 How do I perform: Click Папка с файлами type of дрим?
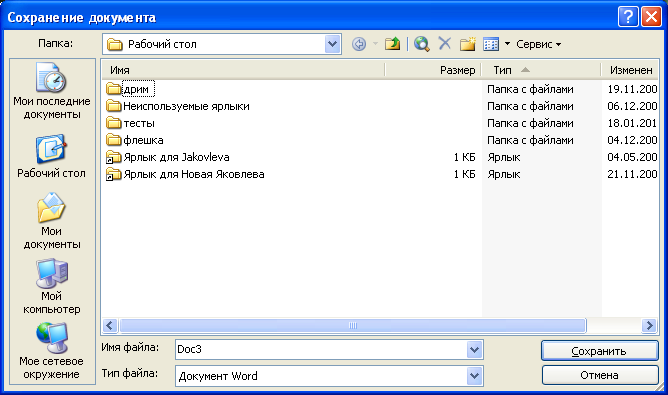pyautogui.click(x=530, y=89)
